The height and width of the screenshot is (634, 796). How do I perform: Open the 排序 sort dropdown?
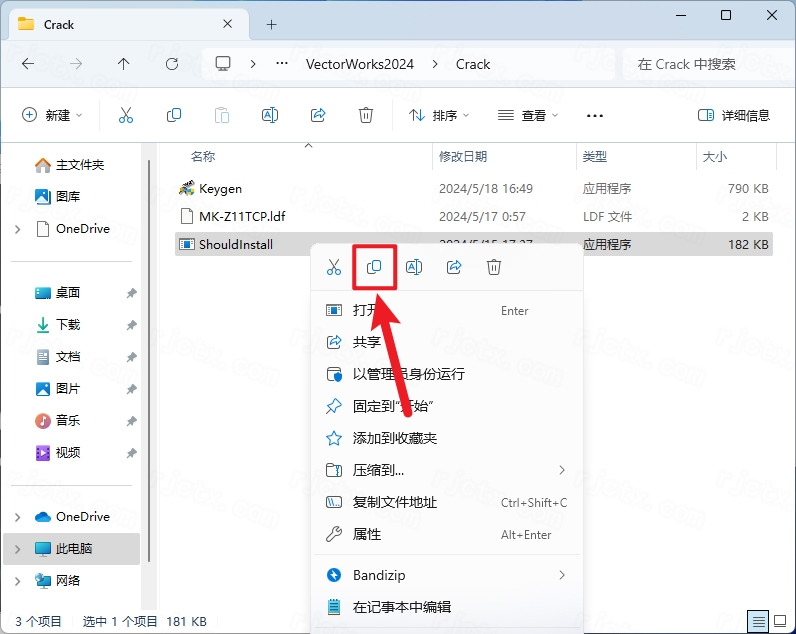point(439,115)
